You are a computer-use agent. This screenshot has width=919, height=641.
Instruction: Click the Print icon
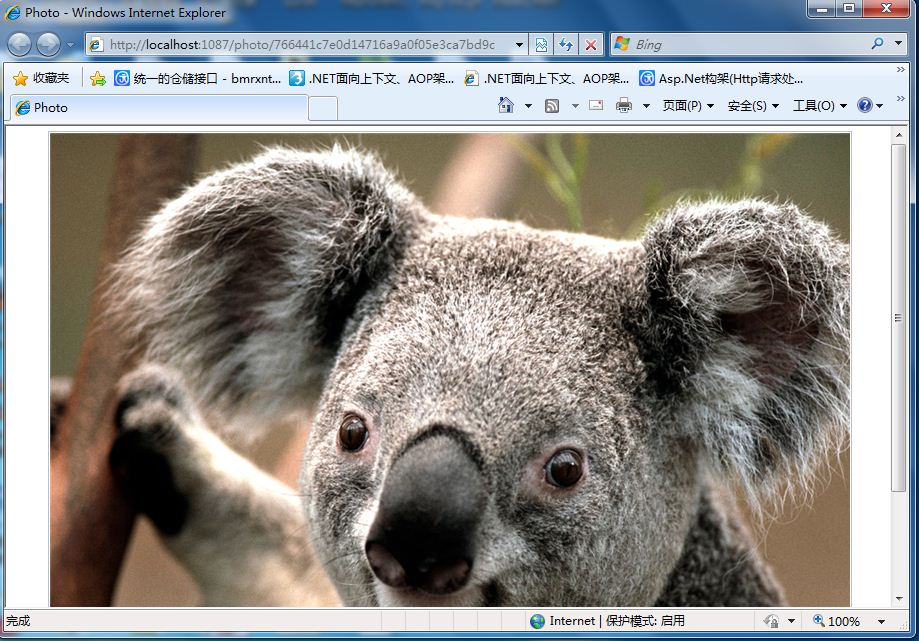[624, 105]
